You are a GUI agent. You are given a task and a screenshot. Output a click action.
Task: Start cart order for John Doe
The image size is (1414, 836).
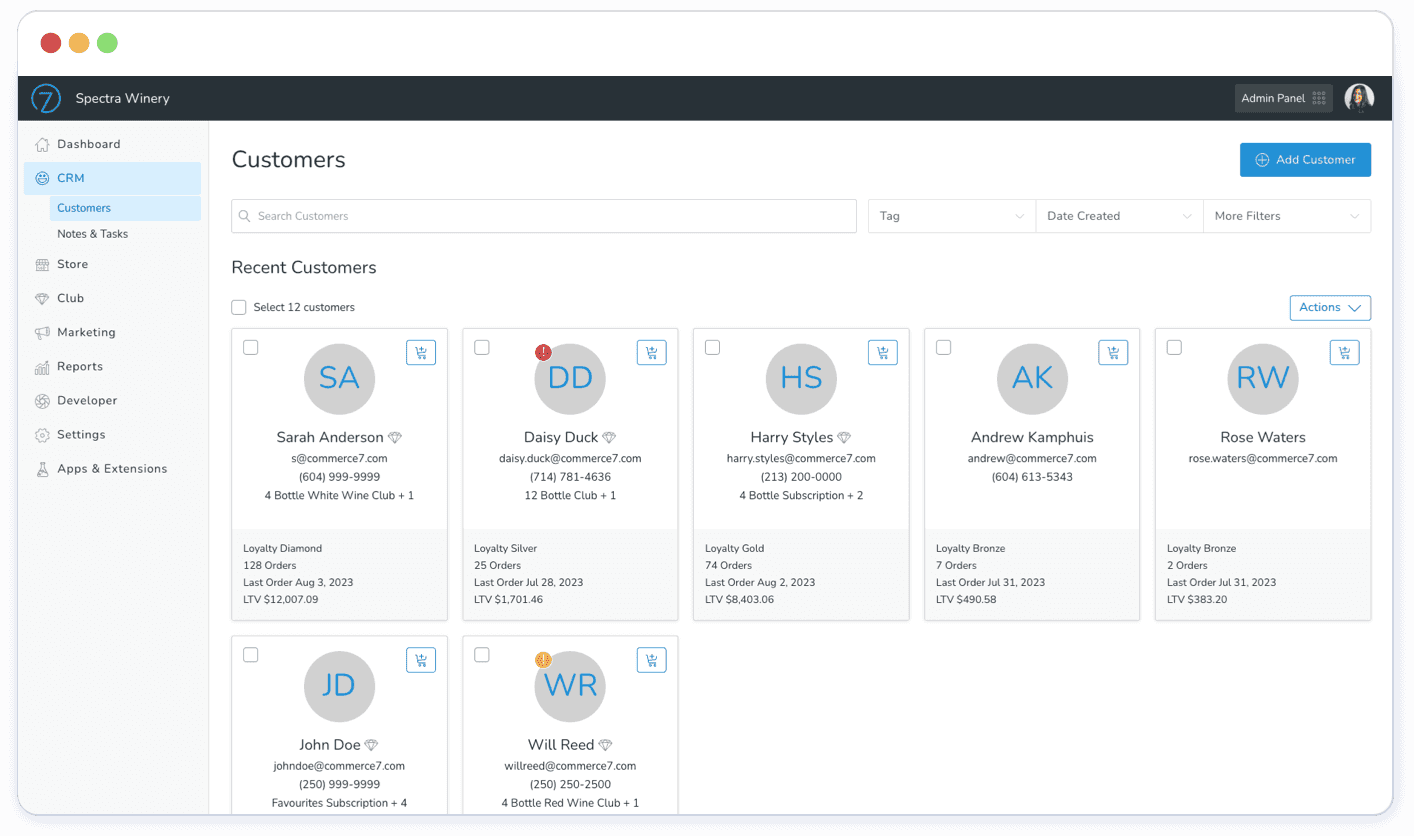(421, 660)
